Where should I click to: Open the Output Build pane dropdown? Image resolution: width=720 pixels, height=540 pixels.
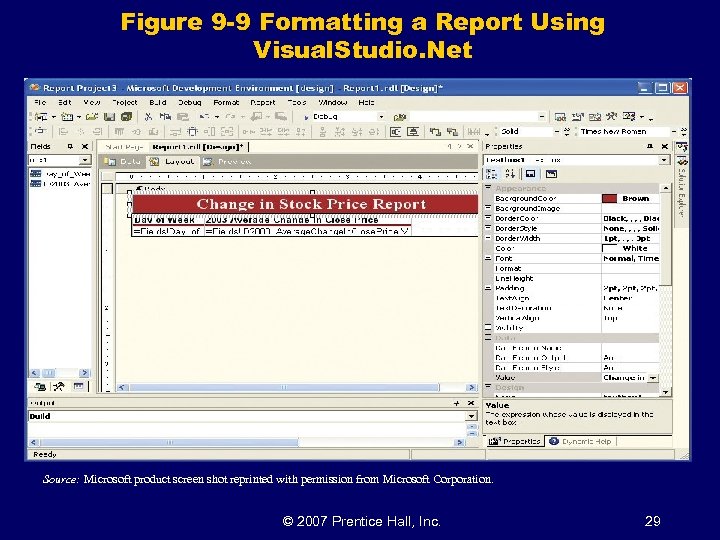tap(471, 416)
